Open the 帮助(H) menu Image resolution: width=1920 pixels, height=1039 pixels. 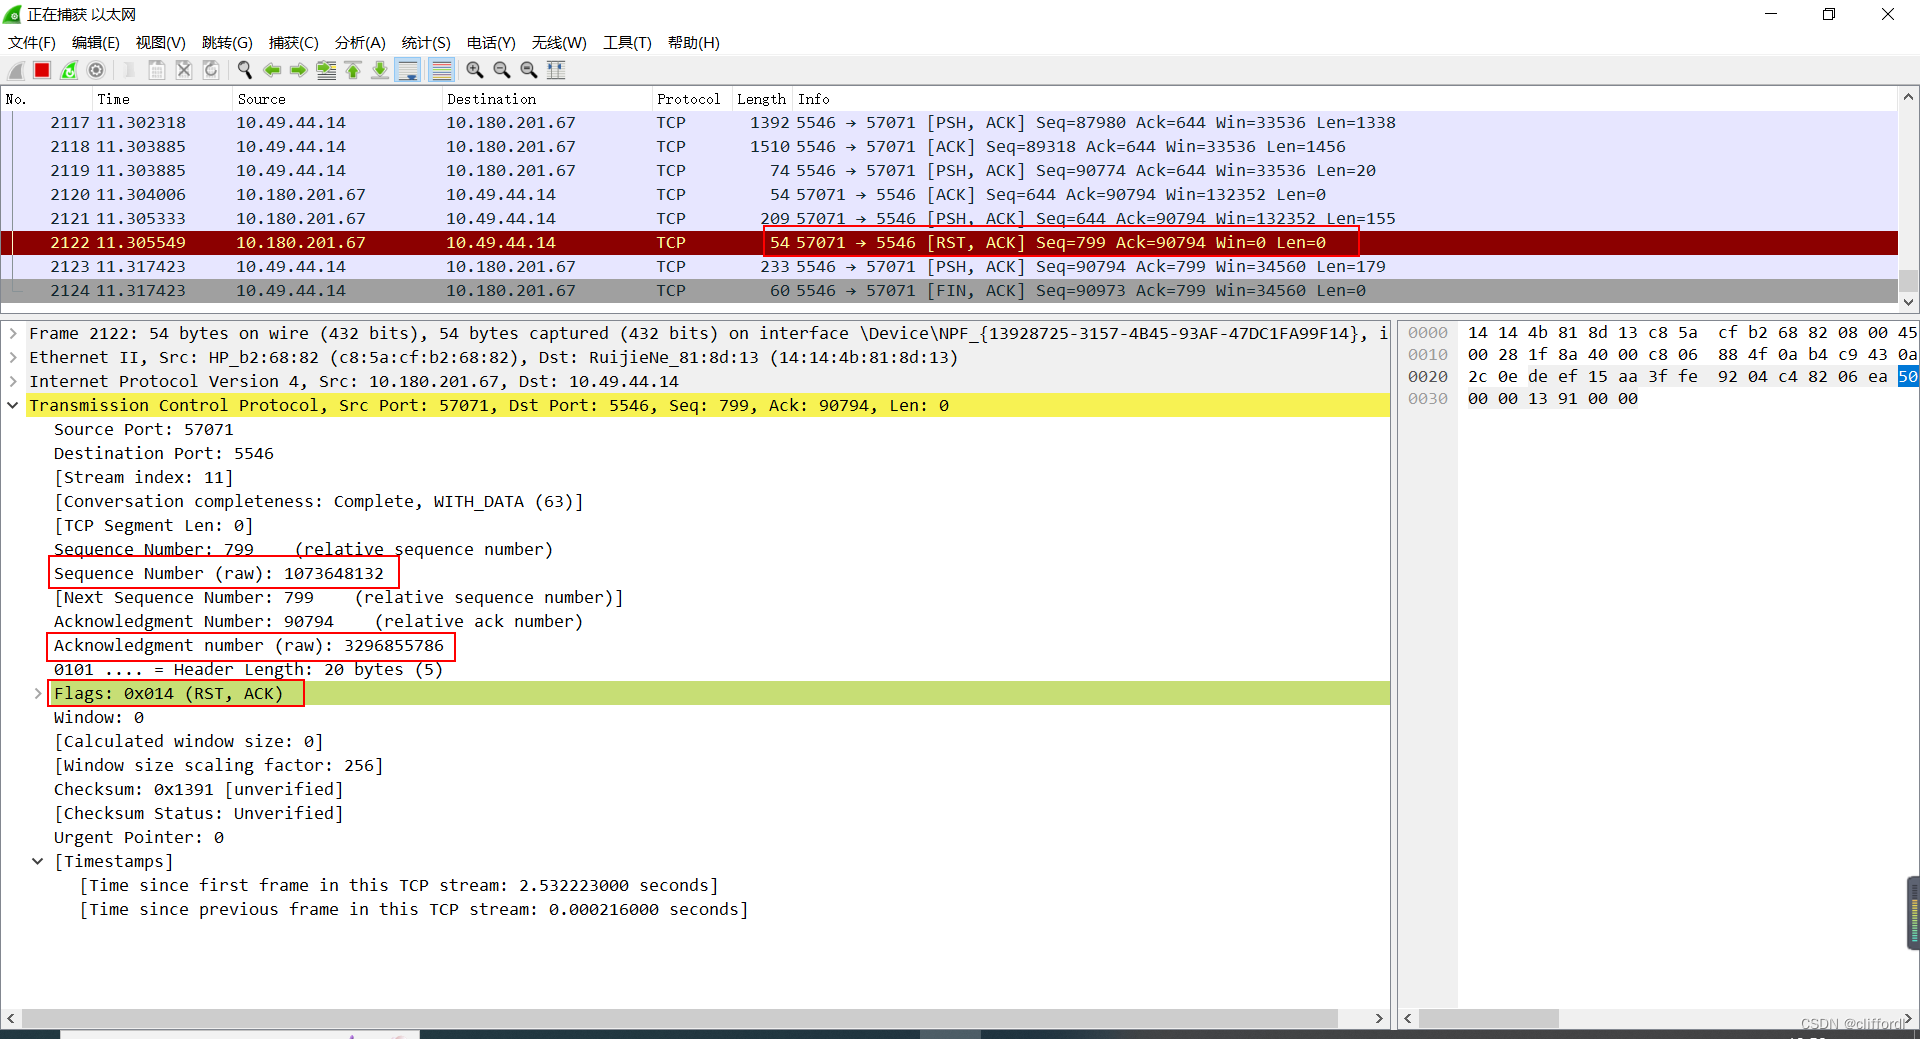pos(694,42)
